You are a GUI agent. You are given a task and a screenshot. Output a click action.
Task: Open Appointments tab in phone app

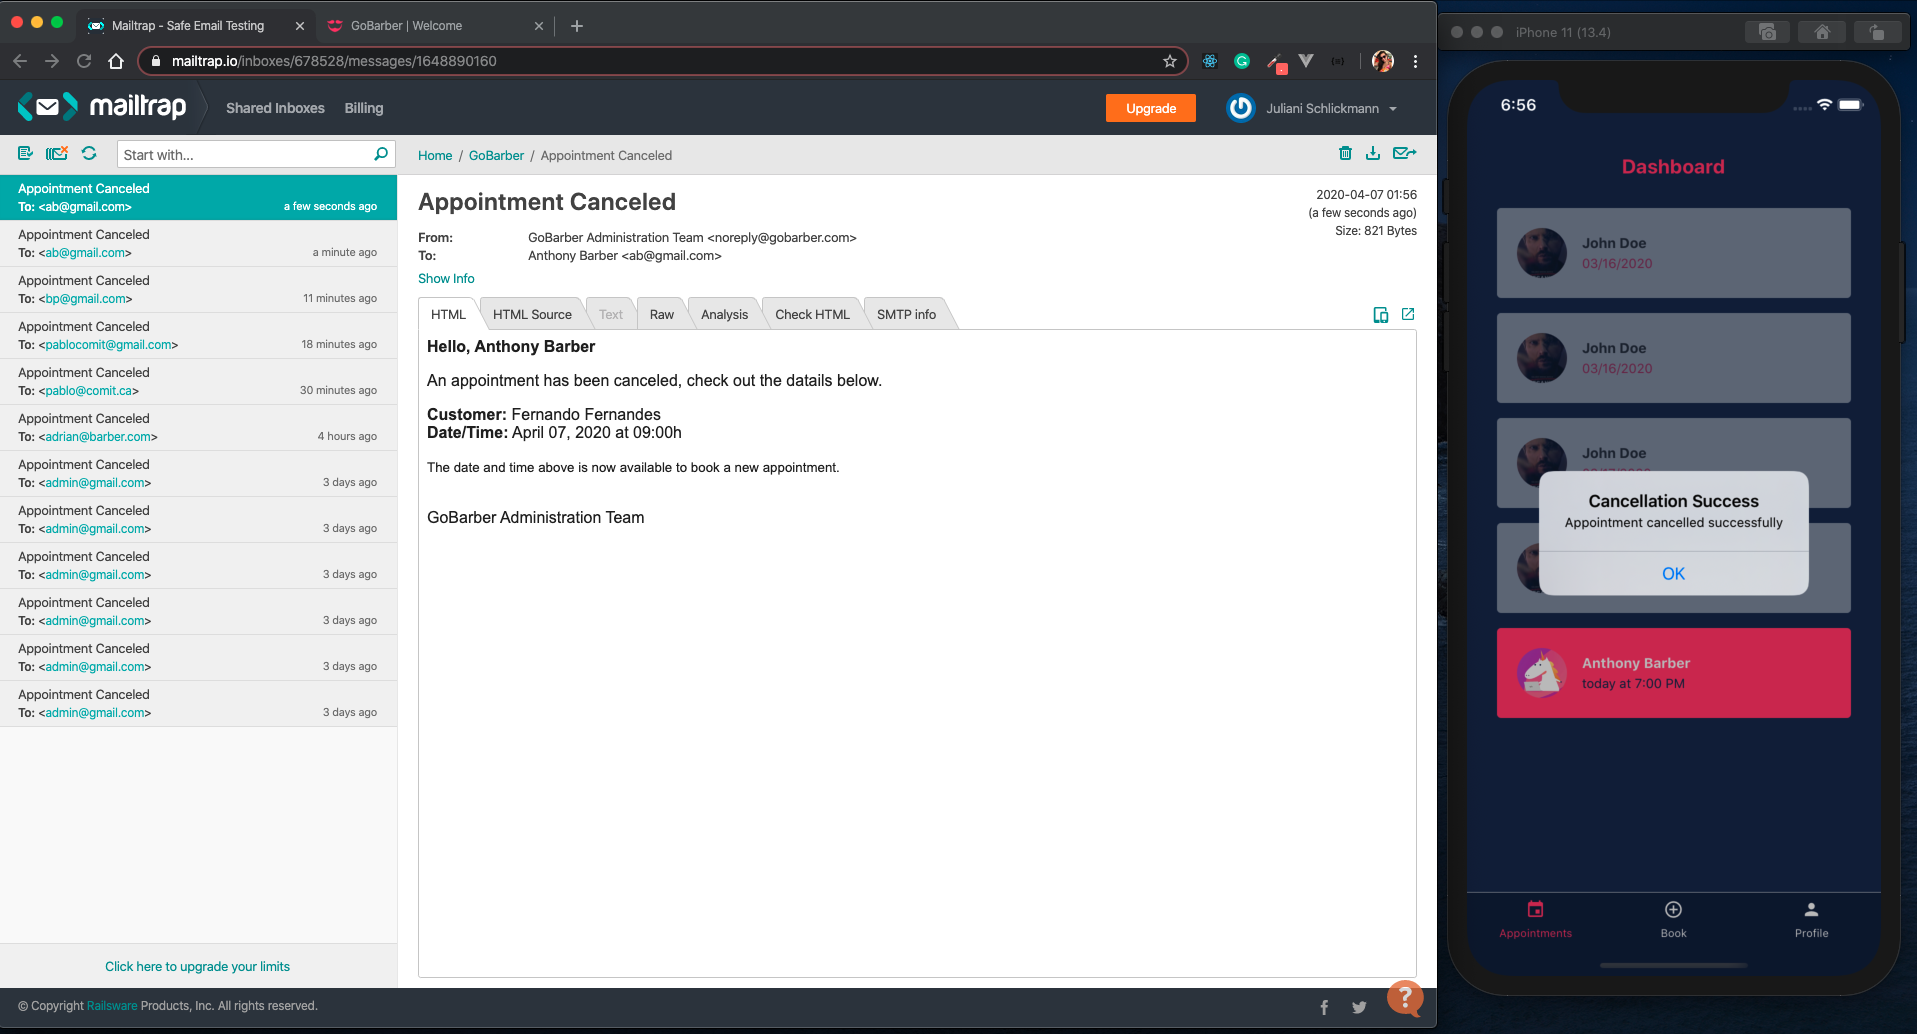pos(1535,919)
